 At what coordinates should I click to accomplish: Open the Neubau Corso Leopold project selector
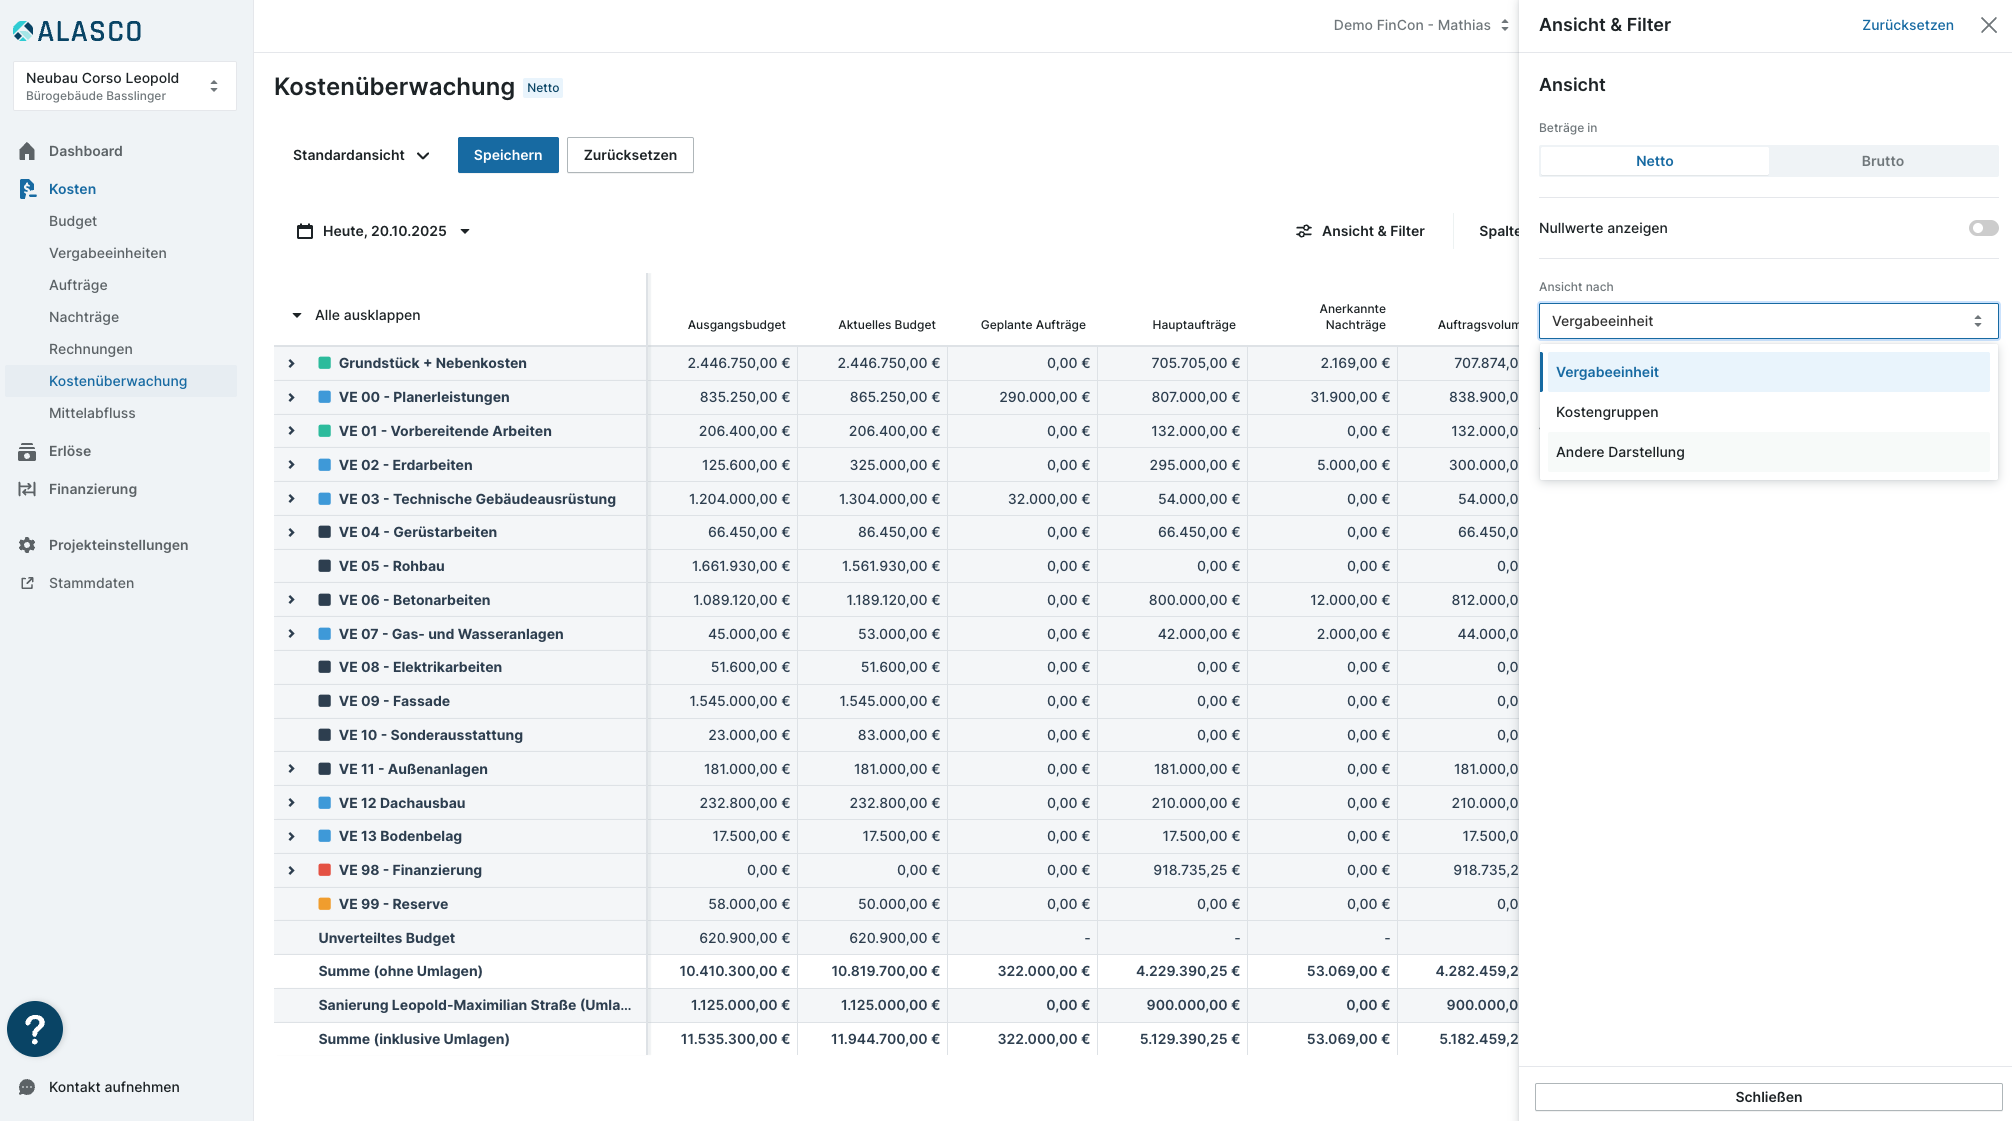[x=124, y=86]
